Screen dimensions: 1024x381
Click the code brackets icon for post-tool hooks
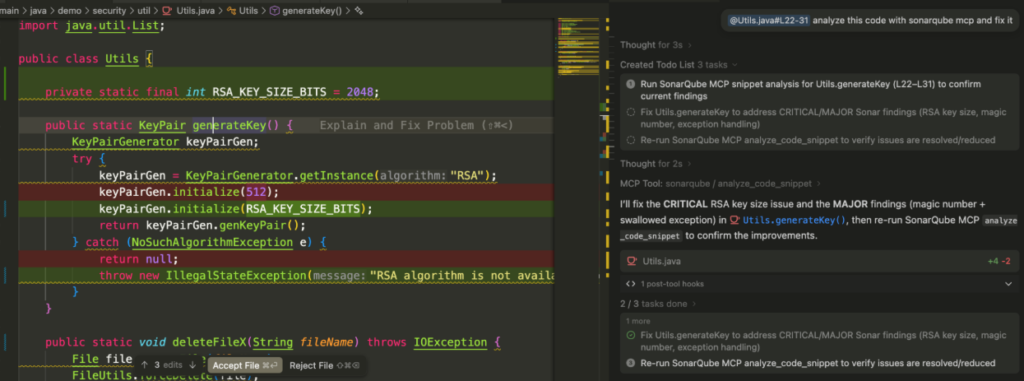click(631, 284)
